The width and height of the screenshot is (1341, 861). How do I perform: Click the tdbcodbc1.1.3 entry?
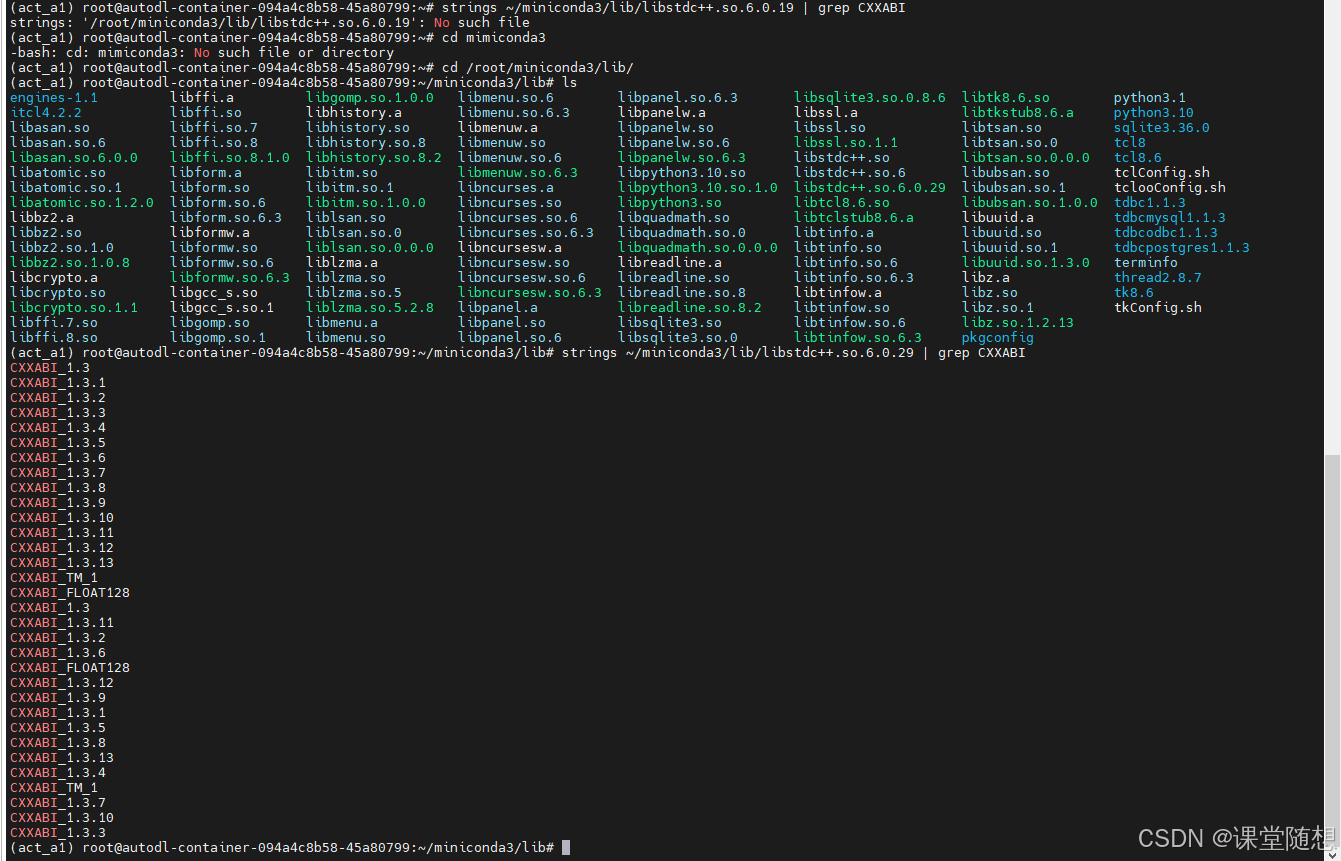(1166, 233)
